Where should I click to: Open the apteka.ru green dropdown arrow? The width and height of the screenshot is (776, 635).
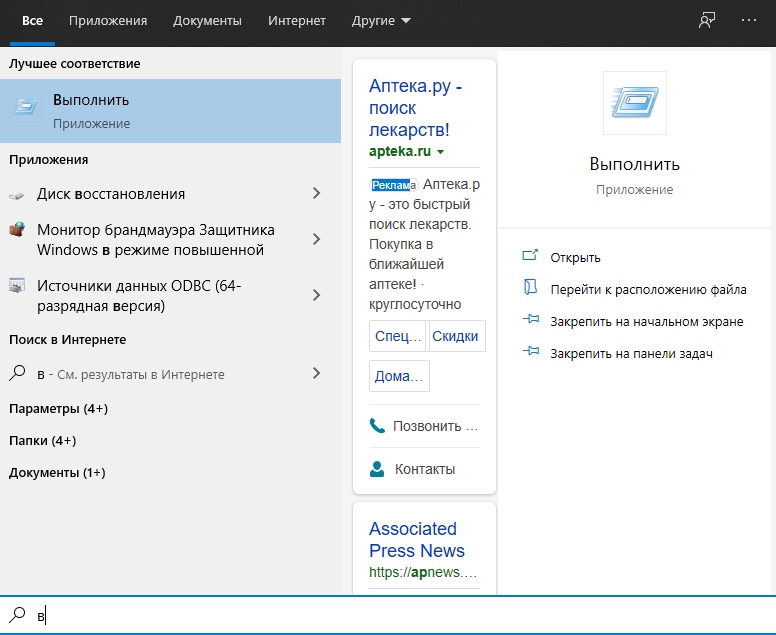click(x=440, y=152)
